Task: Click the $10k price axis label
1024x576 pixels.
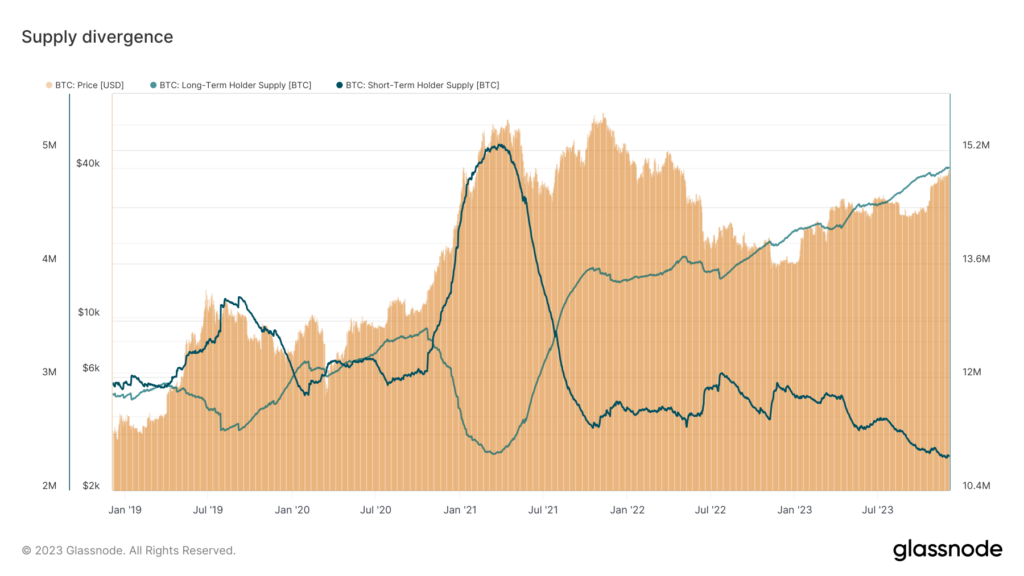Action: [88, 312]
